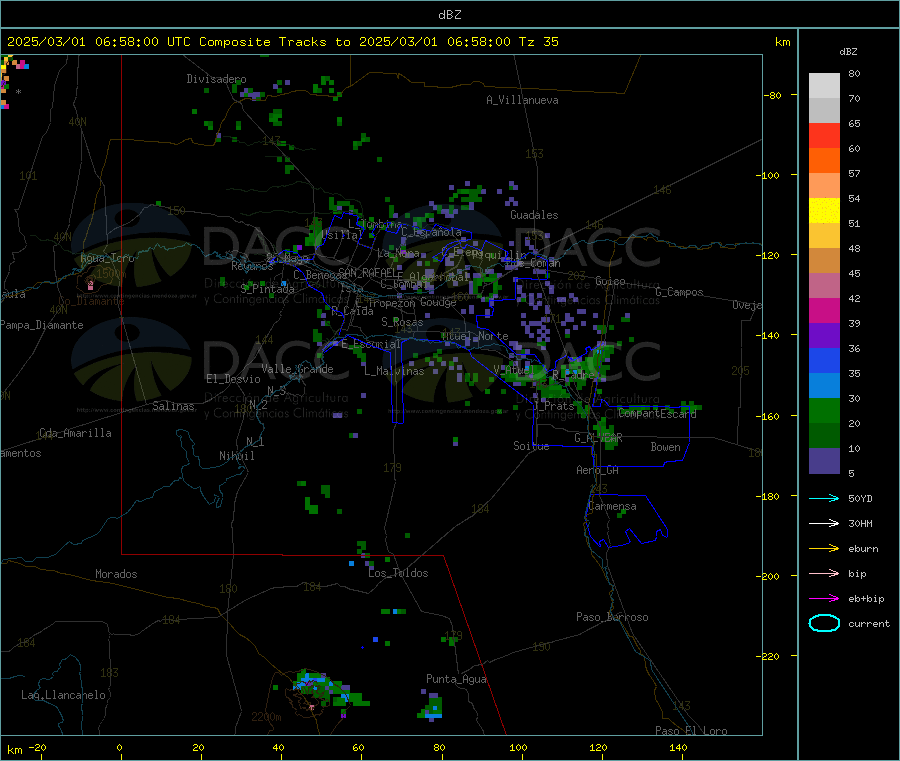The height and width of the screenshot is (761, 900).
Task: Click the yellow eburn arrow legend icon
Action: click(824, 549)
